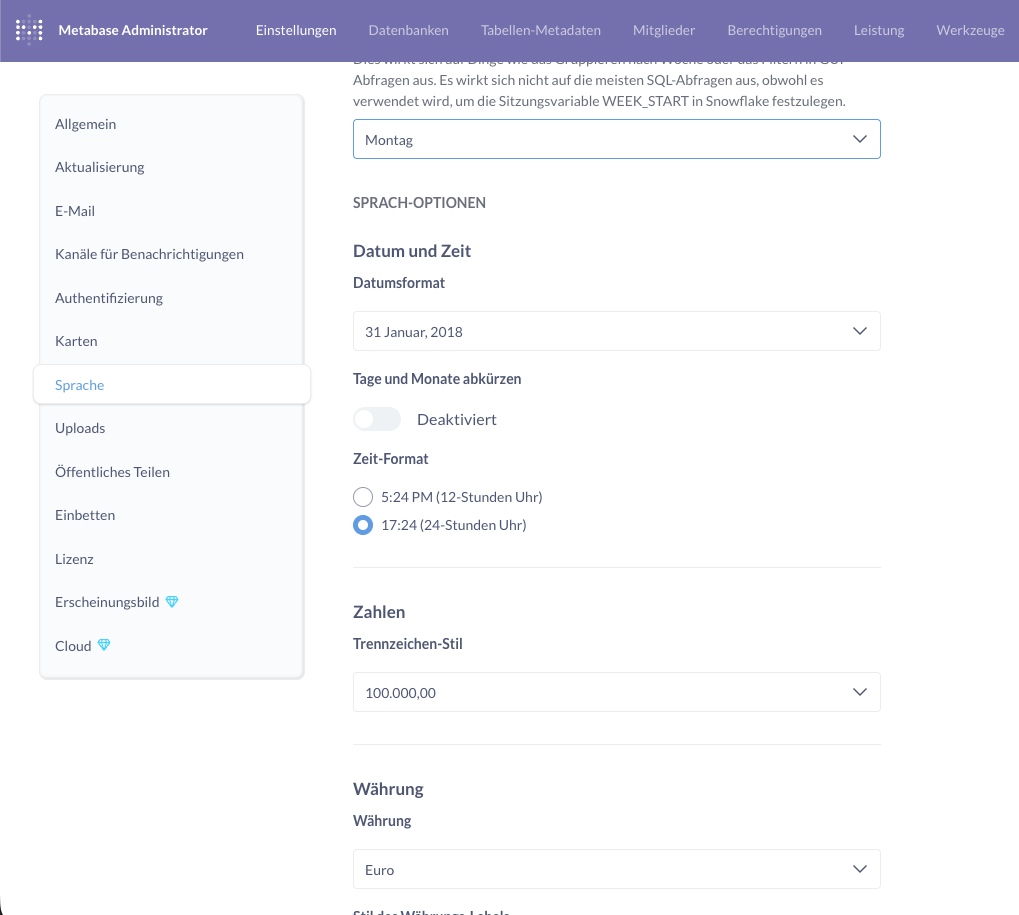Click the diamond icon next to Erscheinungsbild
Screen dimensions: 1019x915
click(x=172, y=602)
